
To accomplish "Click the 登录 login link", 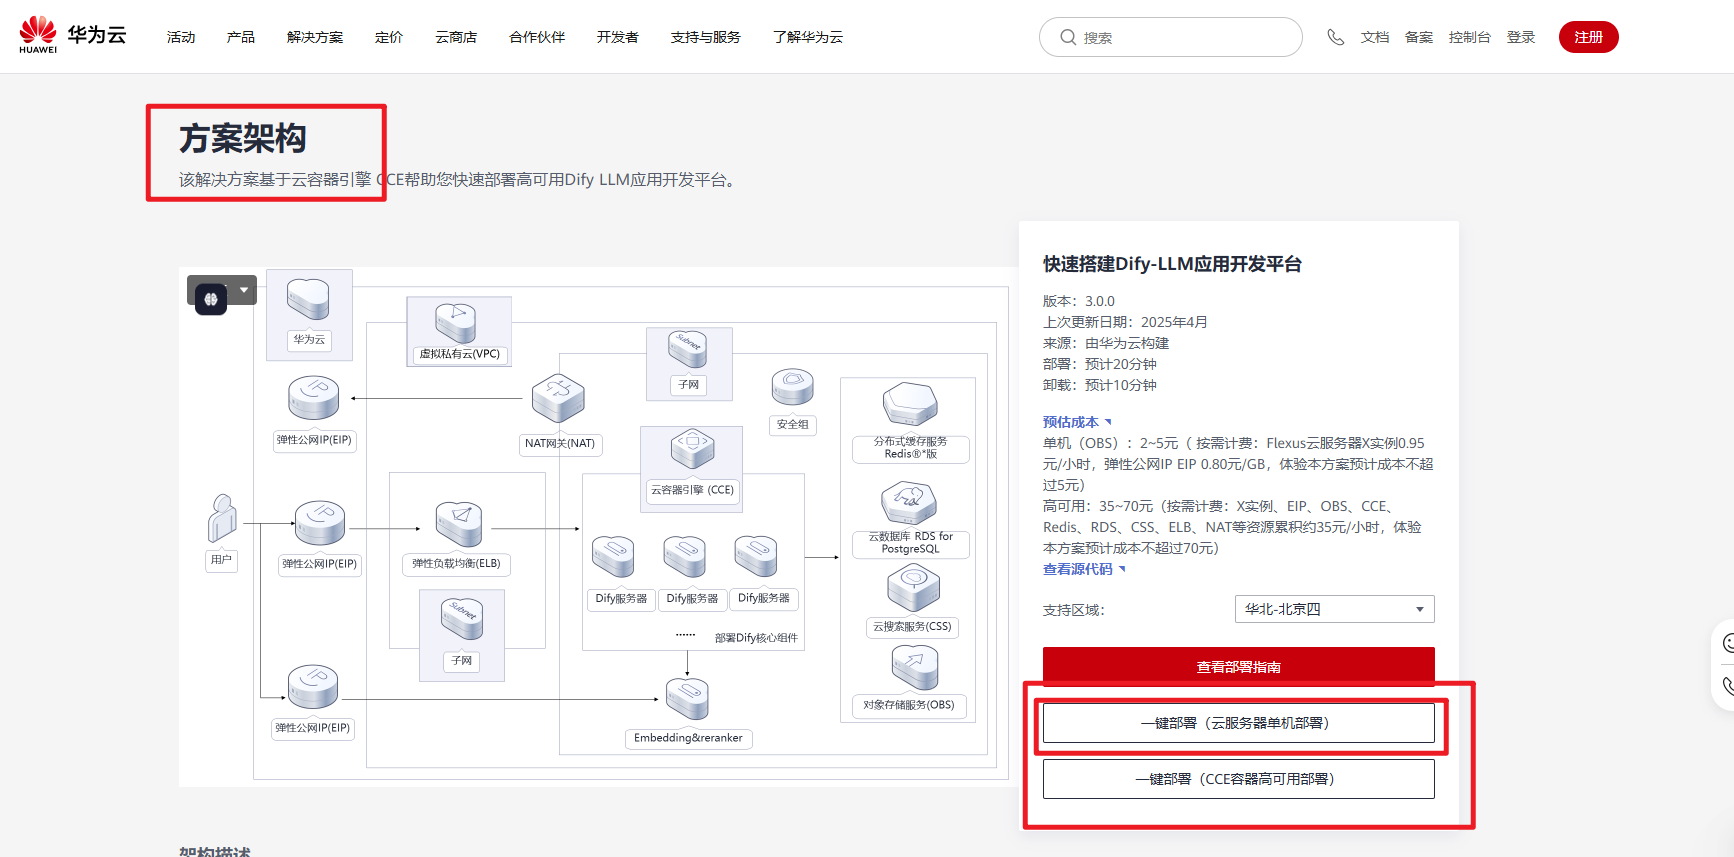I will tap(1521, 37).
